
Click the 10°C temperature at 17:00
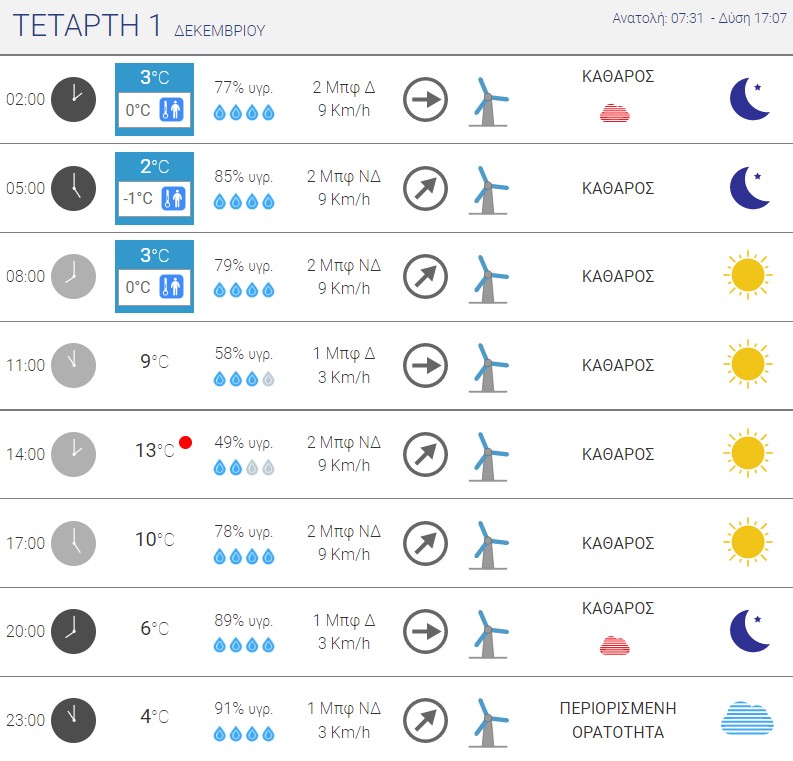154,540
